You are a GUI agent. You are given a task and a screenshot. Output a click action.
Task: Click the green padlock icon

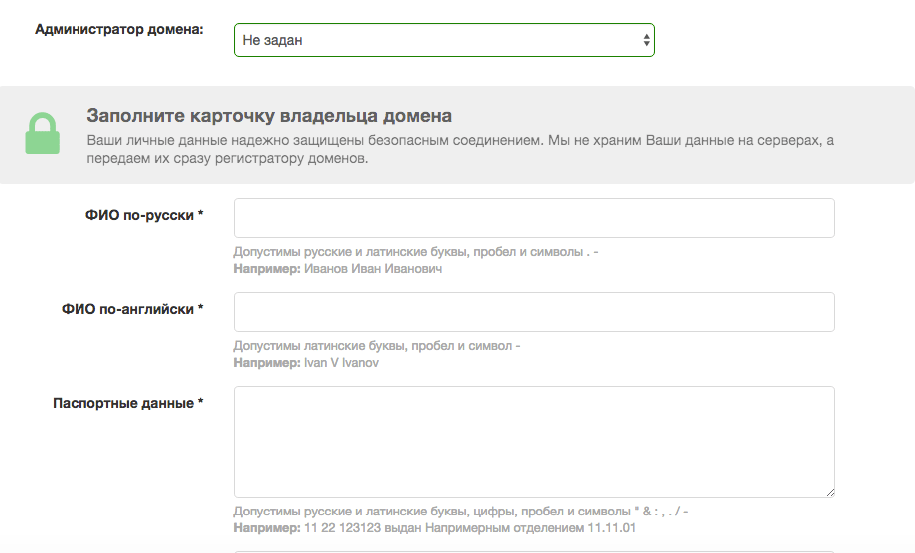(x=43, y=133)
